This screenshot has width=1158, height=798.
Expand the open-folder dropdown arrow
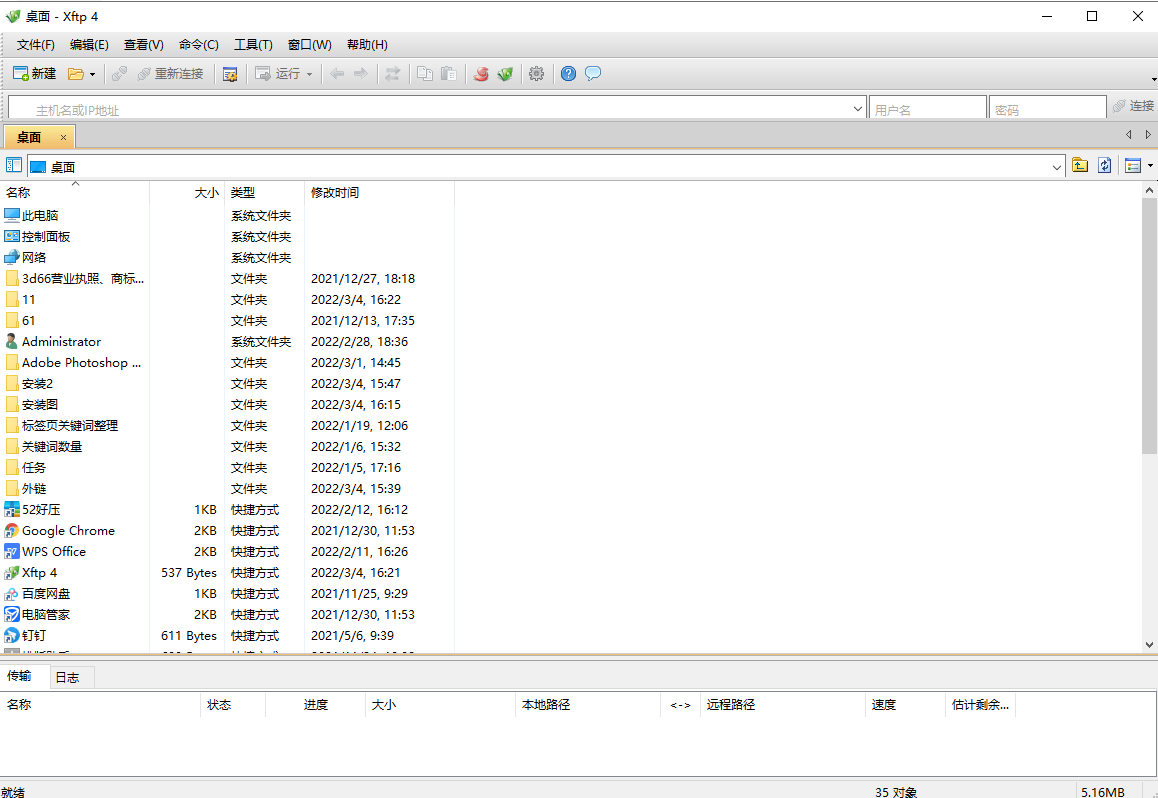pos(92,74)
